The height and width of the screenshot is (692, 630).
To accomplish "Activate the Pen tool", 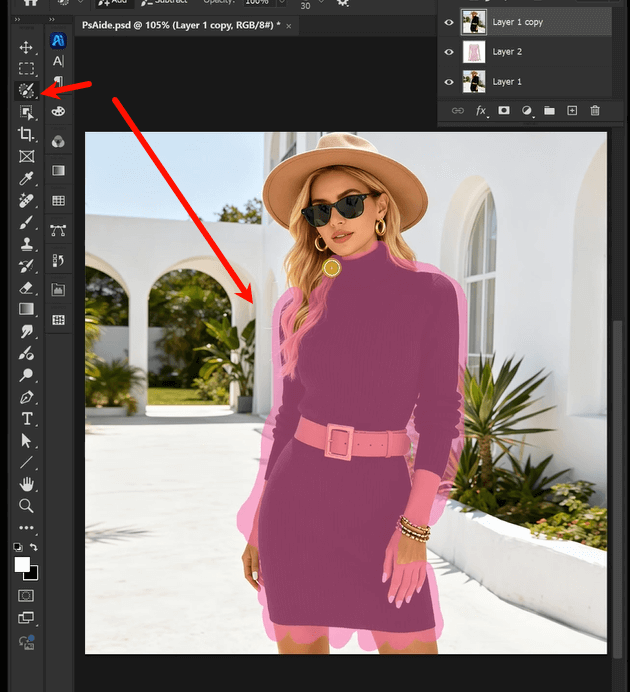I will [27, 397].
